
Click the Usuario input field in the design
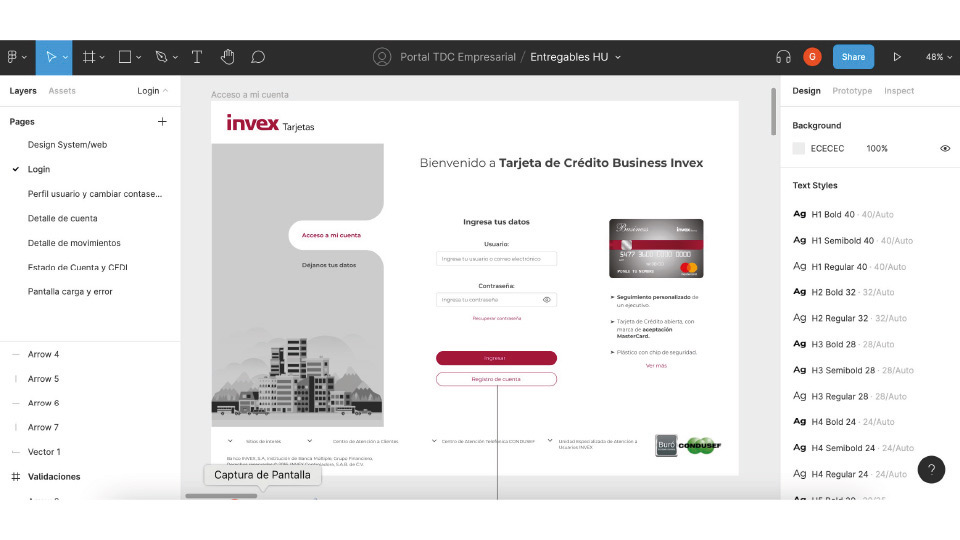pos(497,258)
